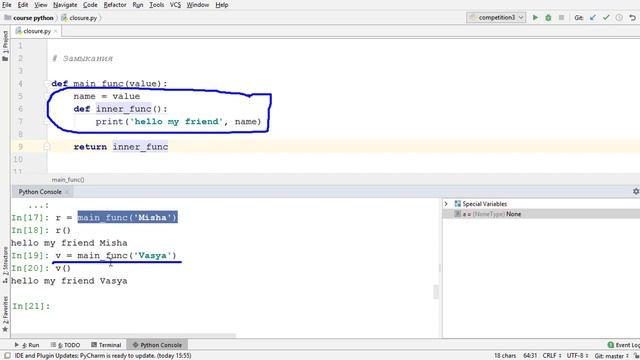Open the Edit menu
This screenshot has height=360, width=640.
[x=23, y=5]
